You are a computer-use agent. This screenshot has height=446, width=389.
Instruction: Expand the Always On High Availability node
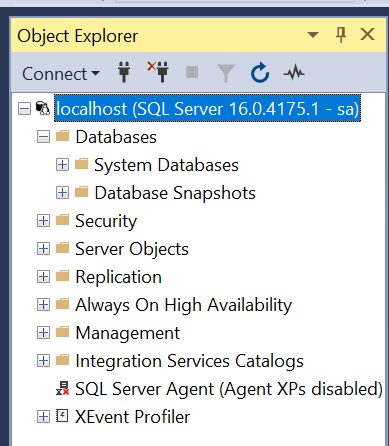(43, 305)
